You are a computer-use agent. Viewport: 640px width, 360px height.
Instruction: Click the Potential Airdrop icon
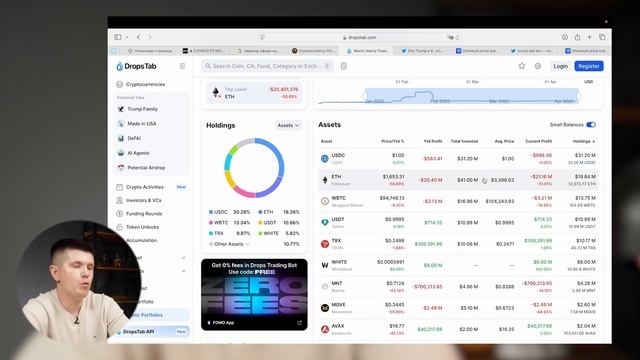coord(121,168)
